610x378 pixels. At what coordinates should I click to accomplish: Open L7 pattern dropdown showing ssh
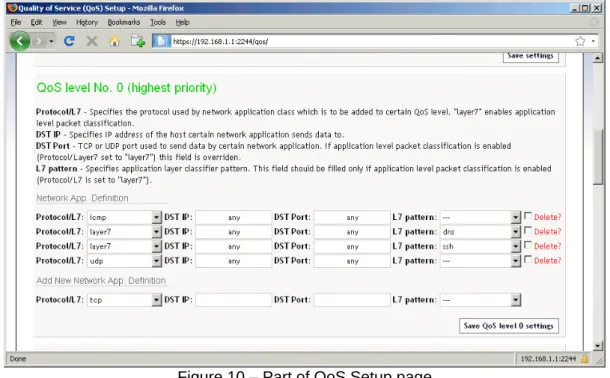[480, 246]
